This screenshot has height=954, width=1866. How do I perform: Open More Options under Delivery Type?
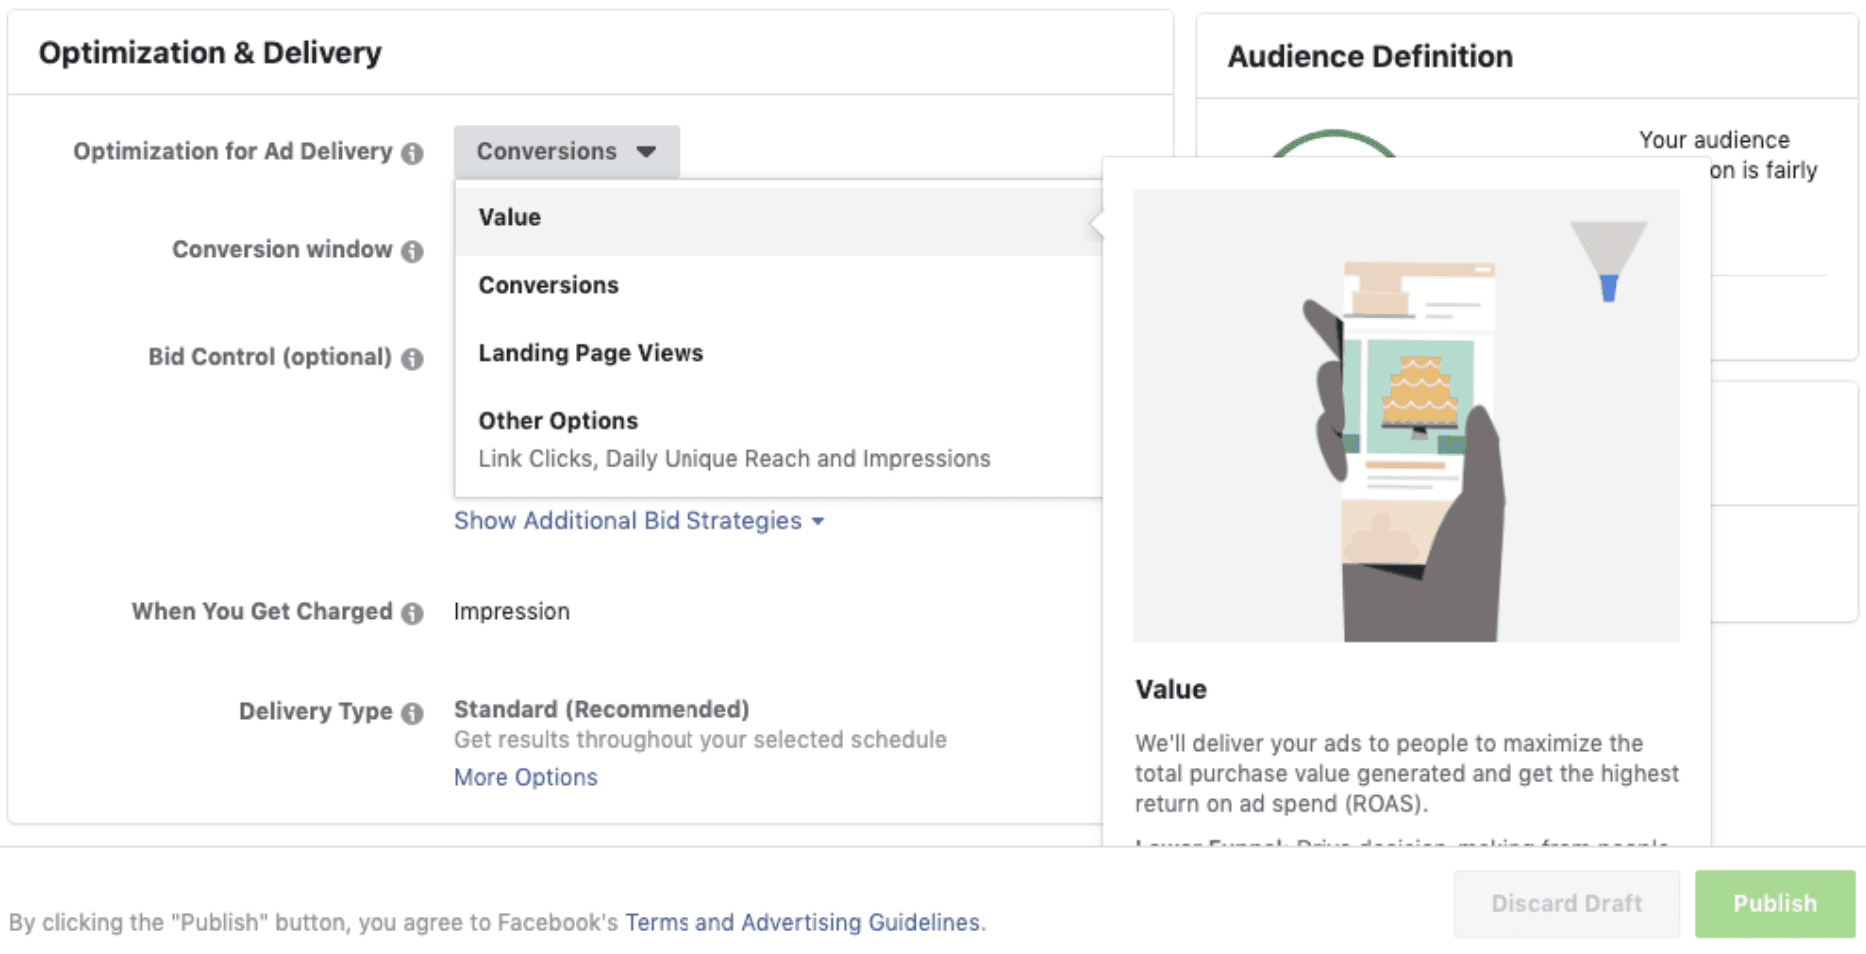coord(525,777)
